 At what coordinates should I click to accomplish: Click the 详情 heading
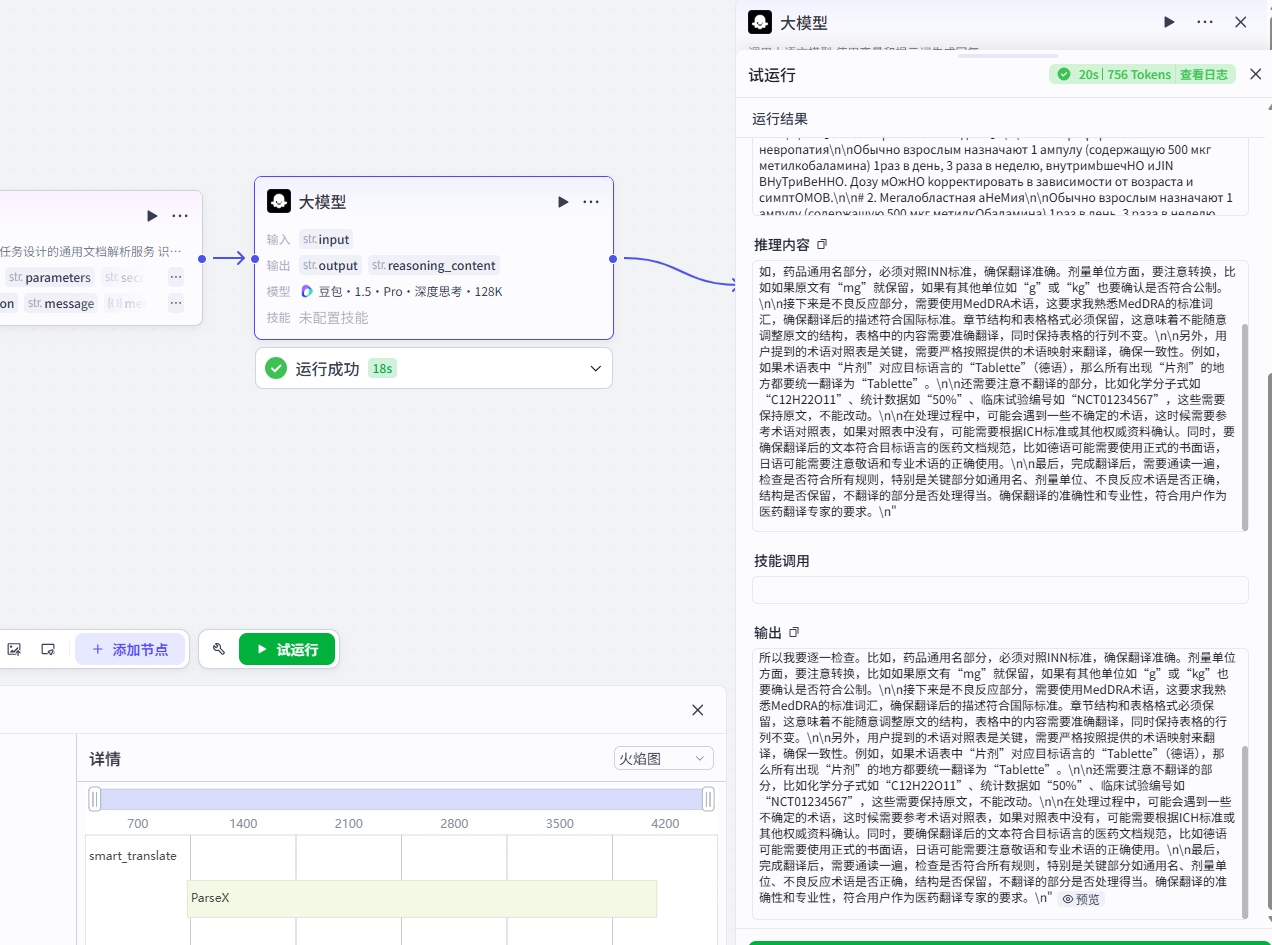pos(105,759)
